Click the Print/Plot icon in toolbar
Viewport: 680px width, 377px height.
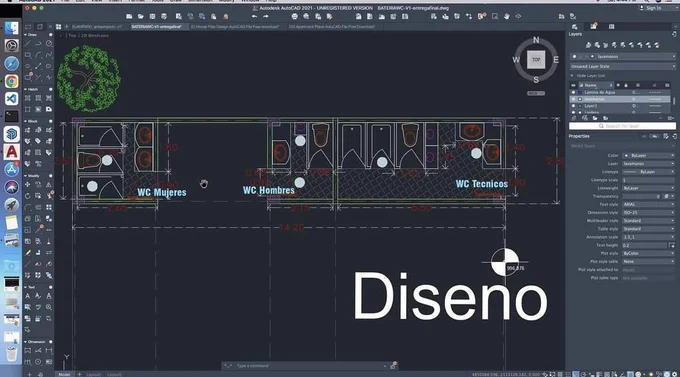click(x=294, y=16)
